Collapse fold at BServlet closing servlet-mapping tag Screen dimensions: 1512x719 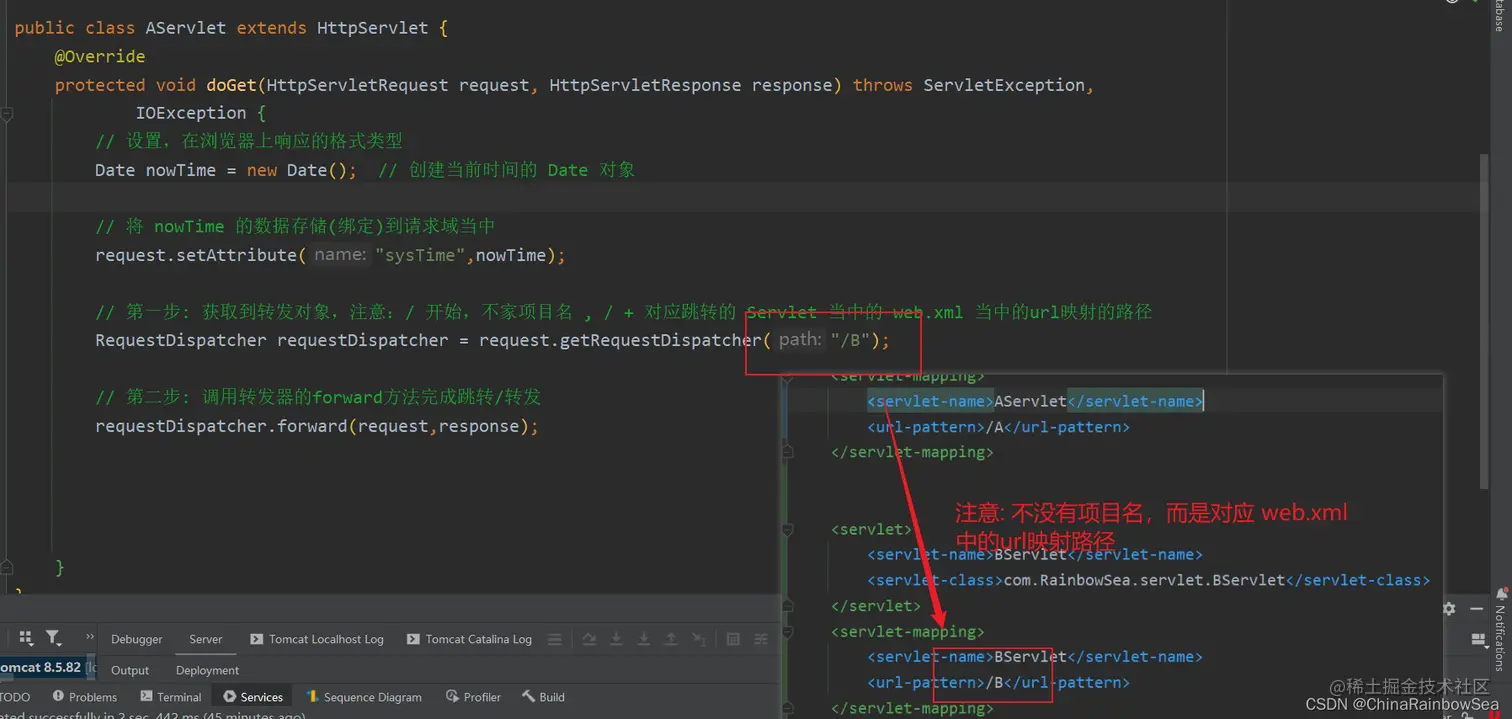[x=788, y=708]
